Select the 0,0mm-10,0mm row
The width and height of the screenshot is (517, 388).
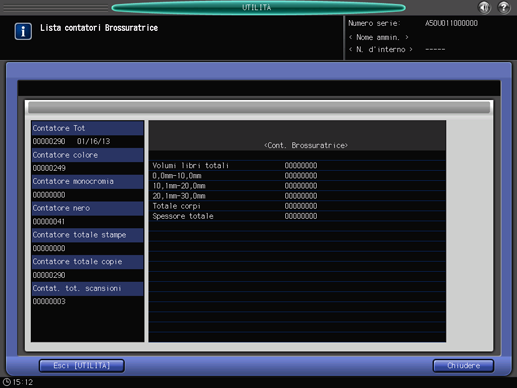click(x=297, y=176)
